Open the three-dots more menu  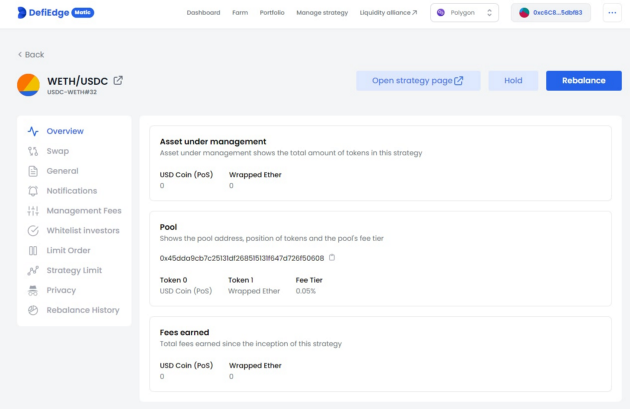[612, 12]
